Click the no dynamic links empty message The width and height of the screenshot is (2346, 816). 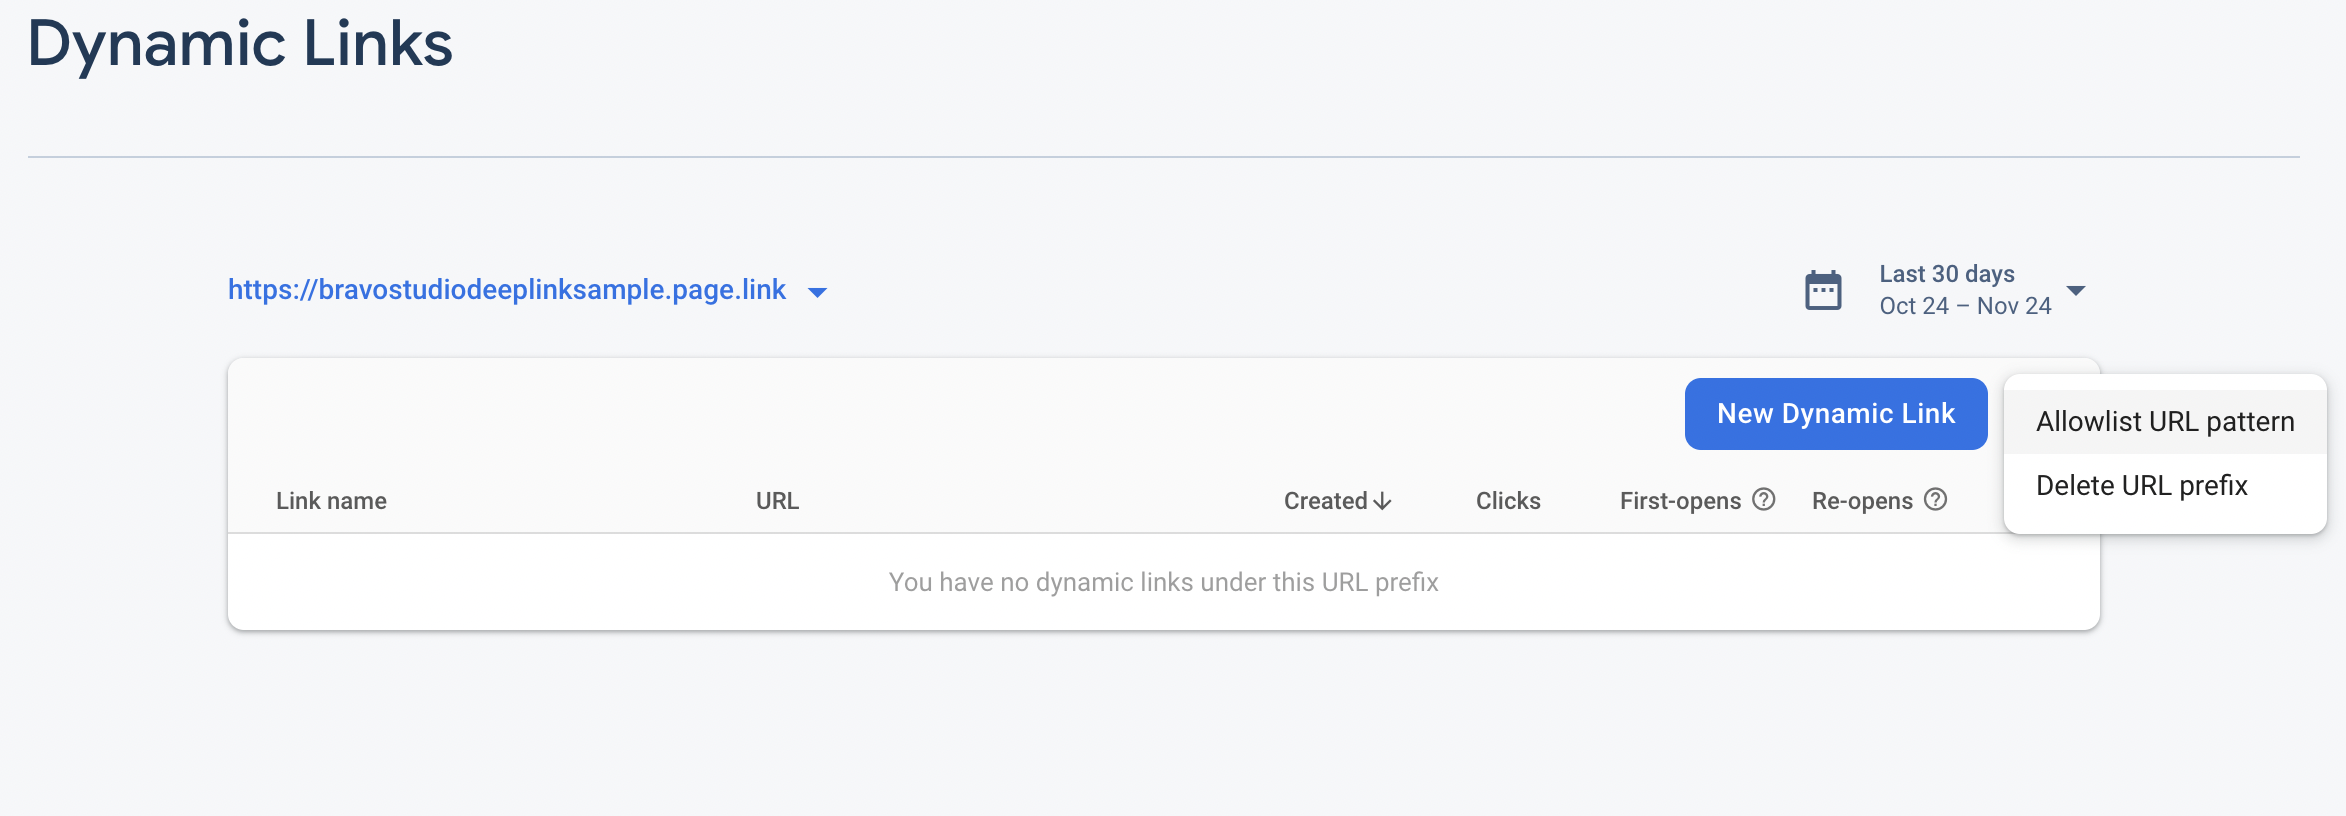tap(1163, 582)
